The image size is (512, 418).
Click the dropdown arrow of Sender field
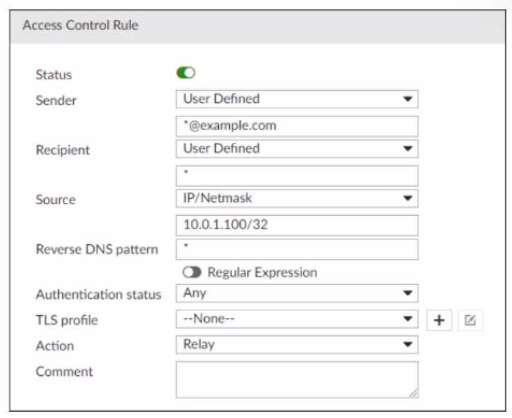[x=408, y=99]
